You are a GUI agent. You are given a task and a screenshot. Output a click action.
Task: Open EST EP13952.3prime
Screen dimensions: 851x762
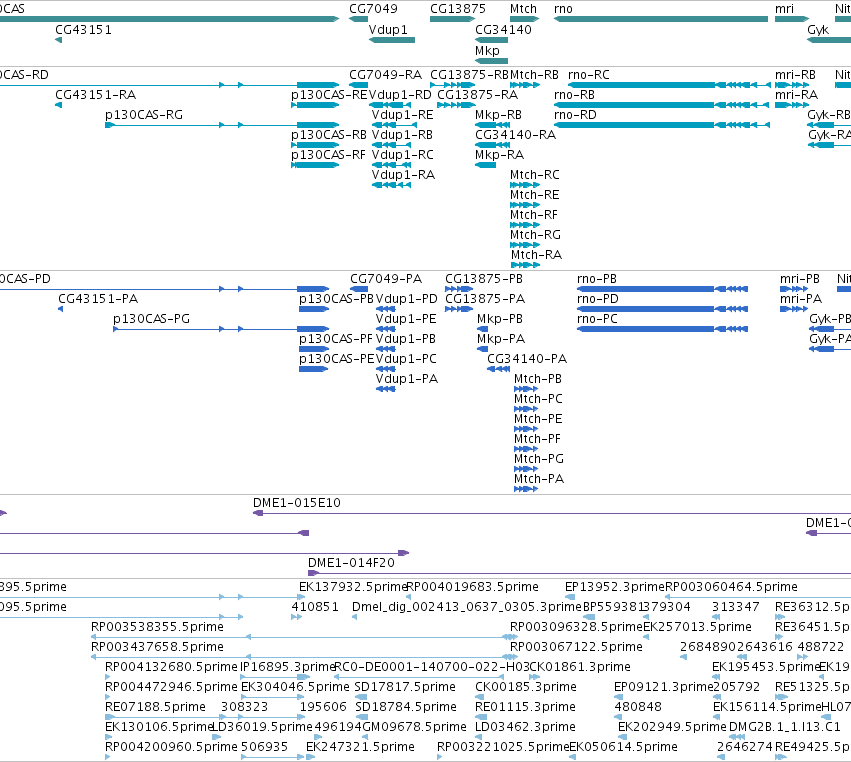570,597
